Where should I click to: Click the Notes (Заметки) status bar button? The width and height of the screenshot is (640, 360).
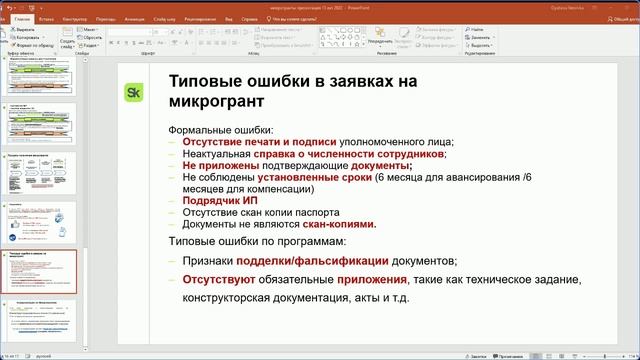pyautogui.click(x=476, y=356)
